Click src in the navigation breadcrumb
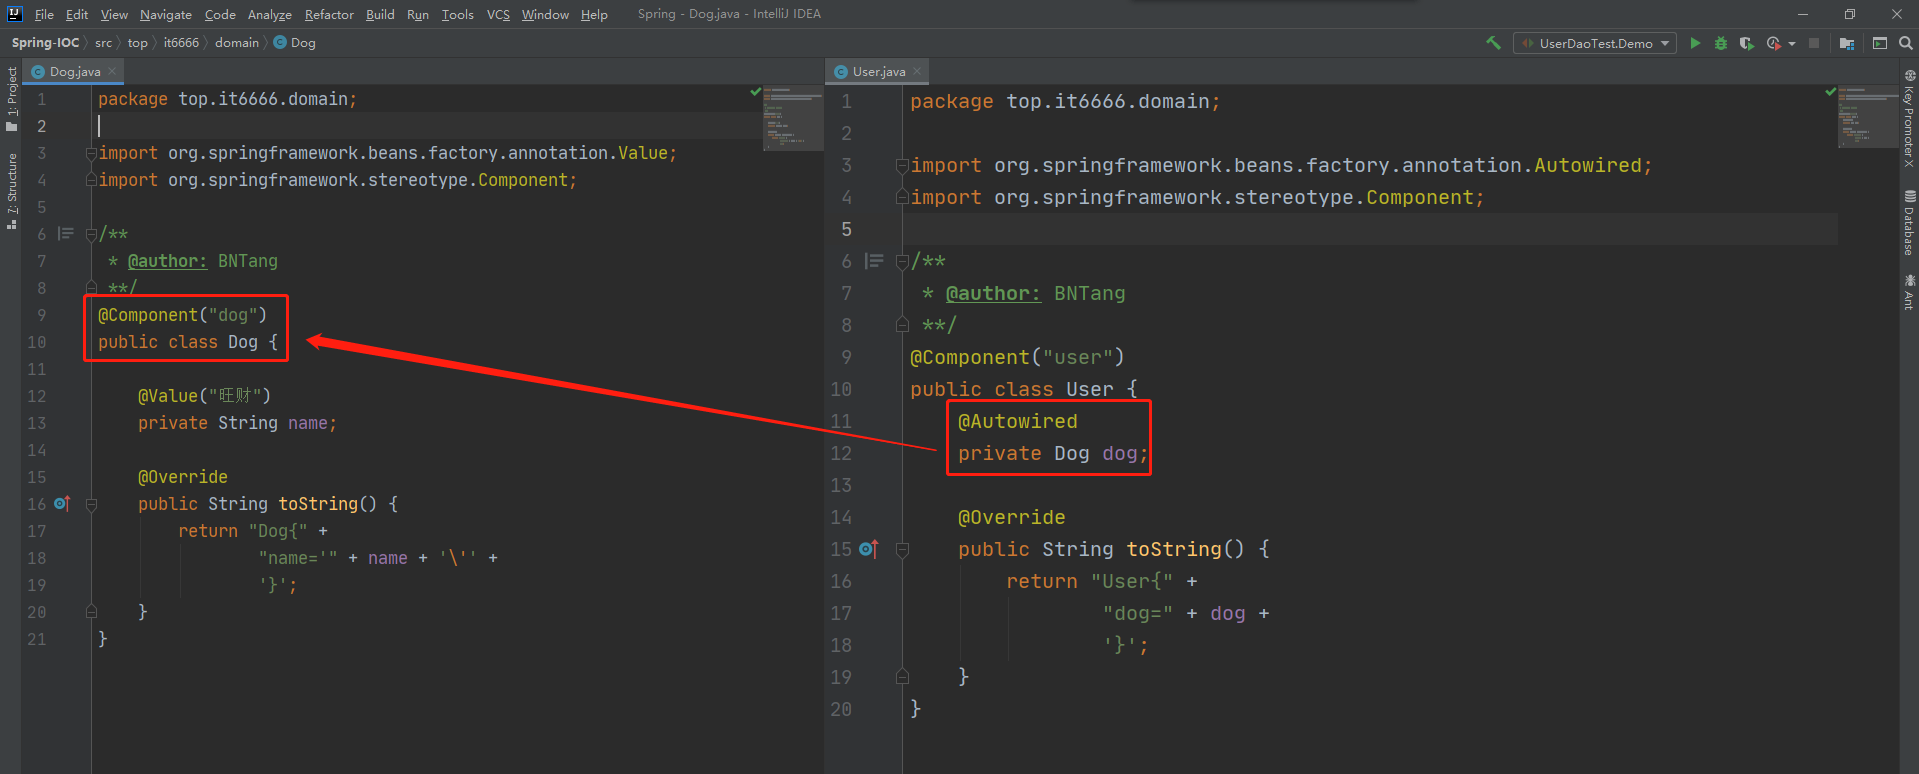The image size is (1919, 774). tap(103, 43)
